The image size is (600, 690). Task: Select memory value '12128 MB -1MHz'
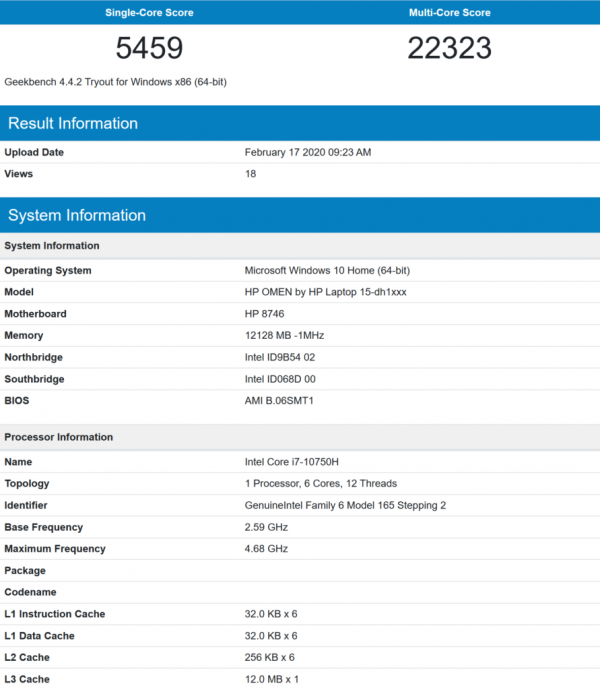284,335
